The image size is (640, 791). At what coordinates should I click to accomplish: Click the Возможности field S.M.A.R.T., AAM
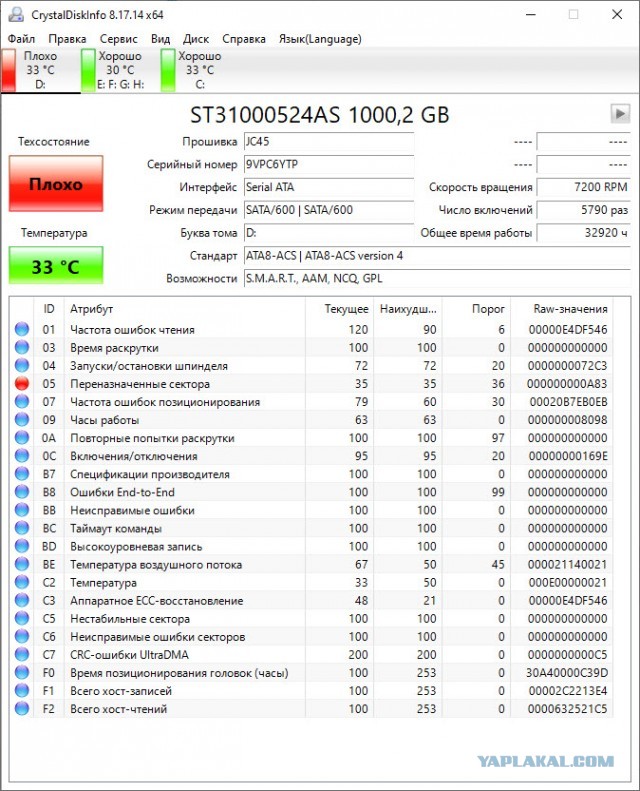(437, 278)
